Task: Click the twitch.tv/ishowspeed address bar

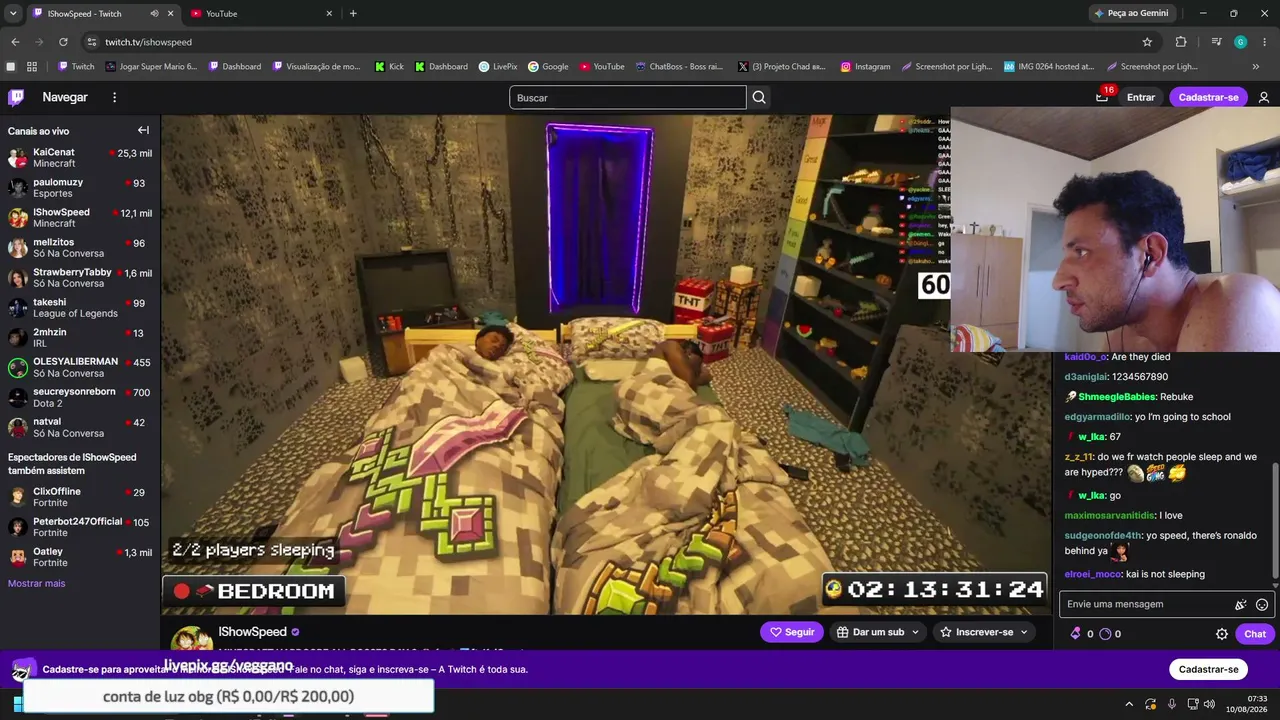Action: (610, 42)
